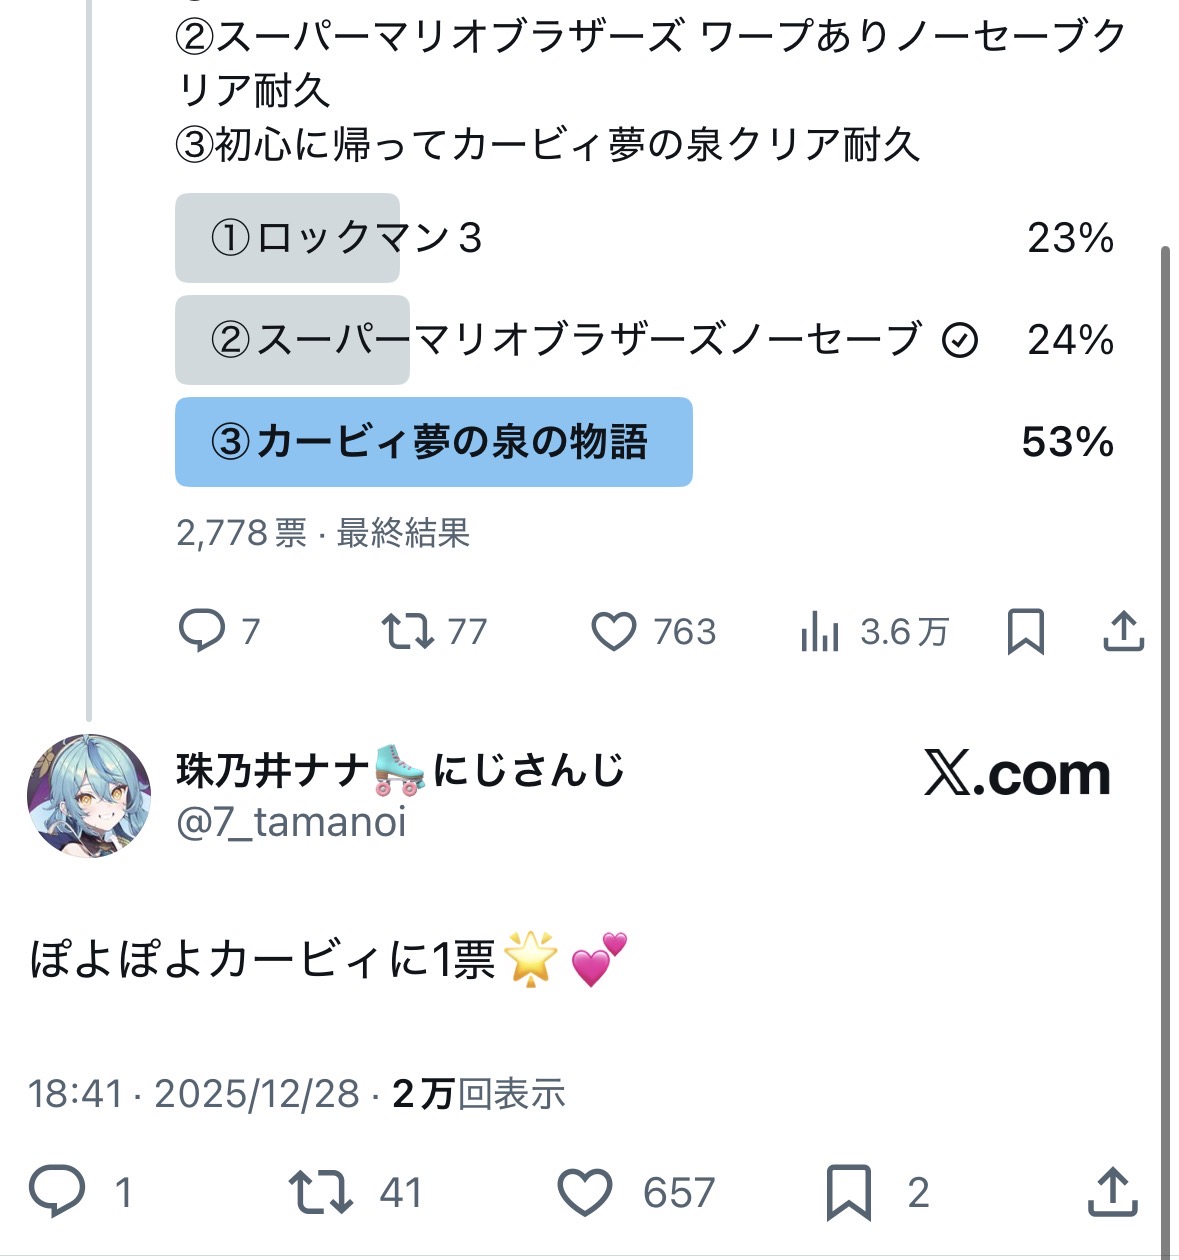Reply to the poll tweet with 7 comments
The width and height of the screenshot is (1179, 1260).
(x=202, y=631)
